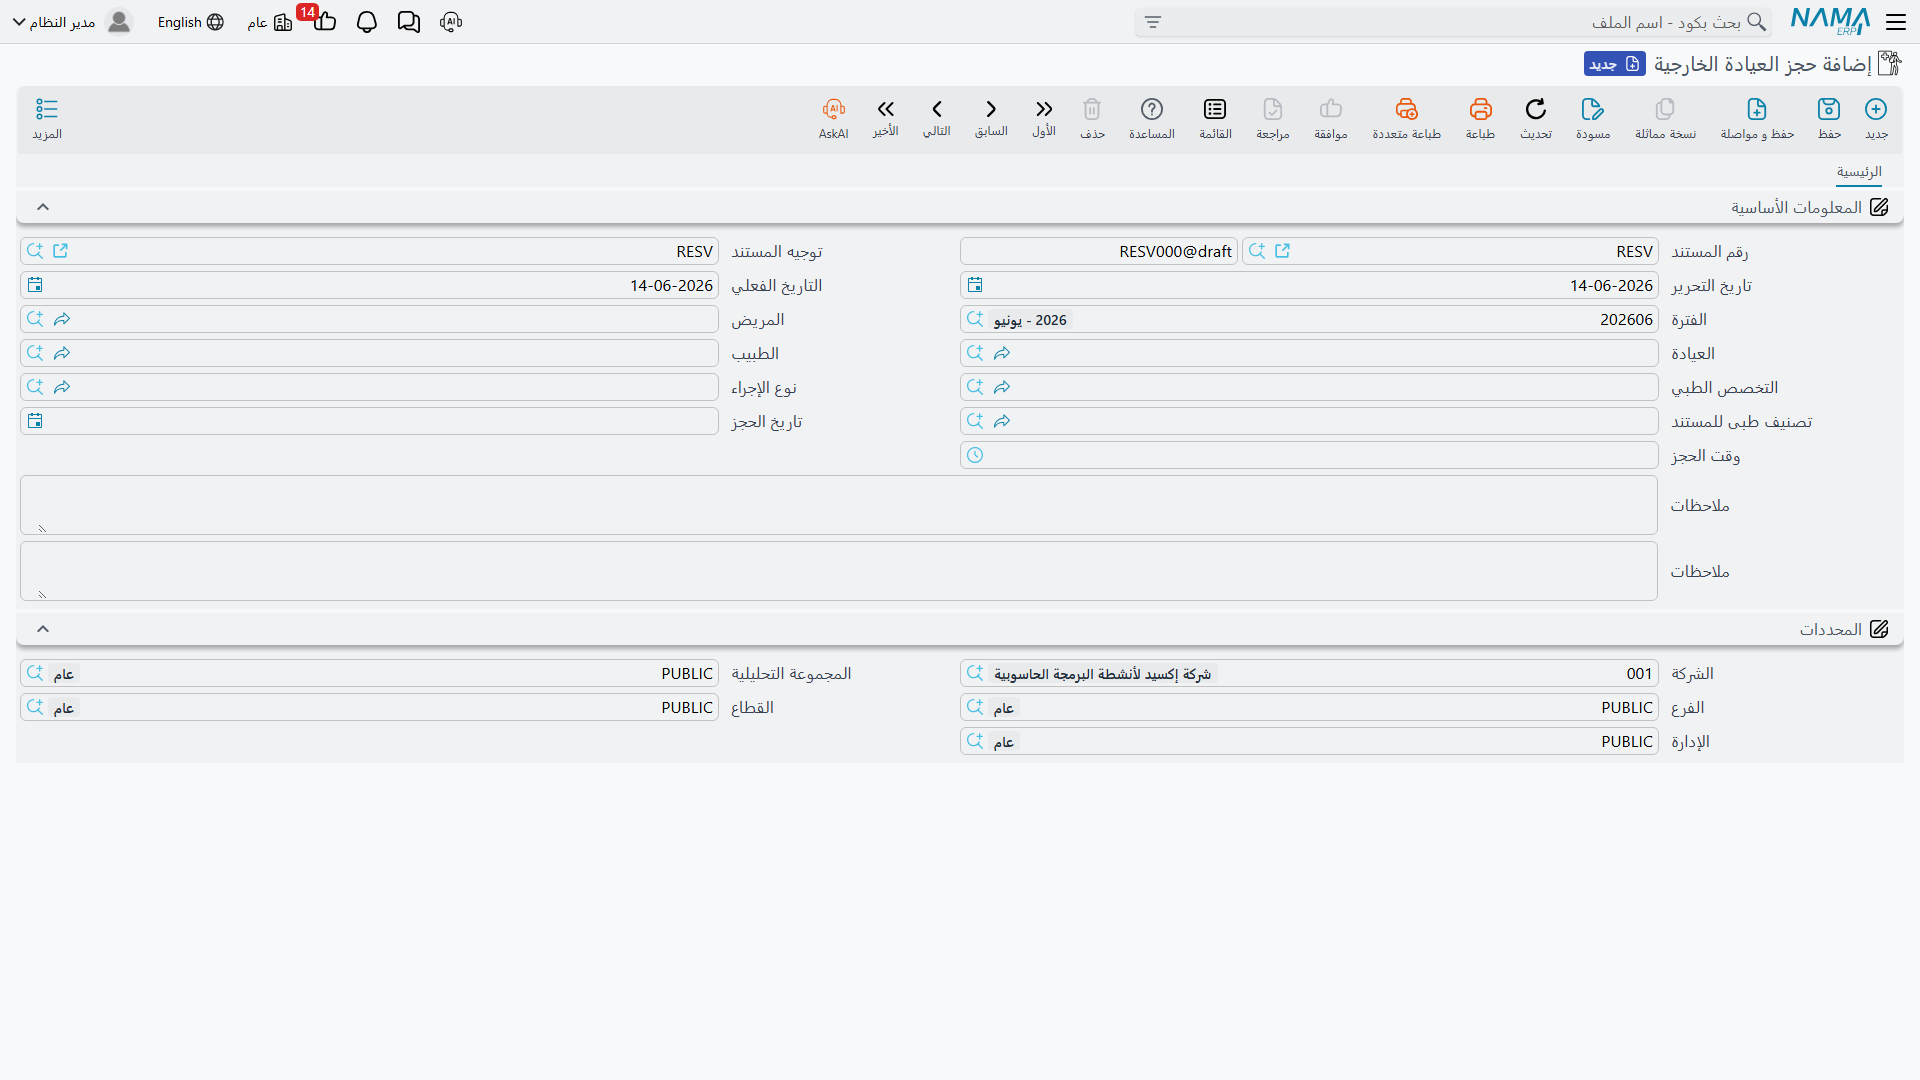This screenshot has height=1080, width=1920.
Task: Search lookup icon for الإدارة field
Action: tap(975, 741)
